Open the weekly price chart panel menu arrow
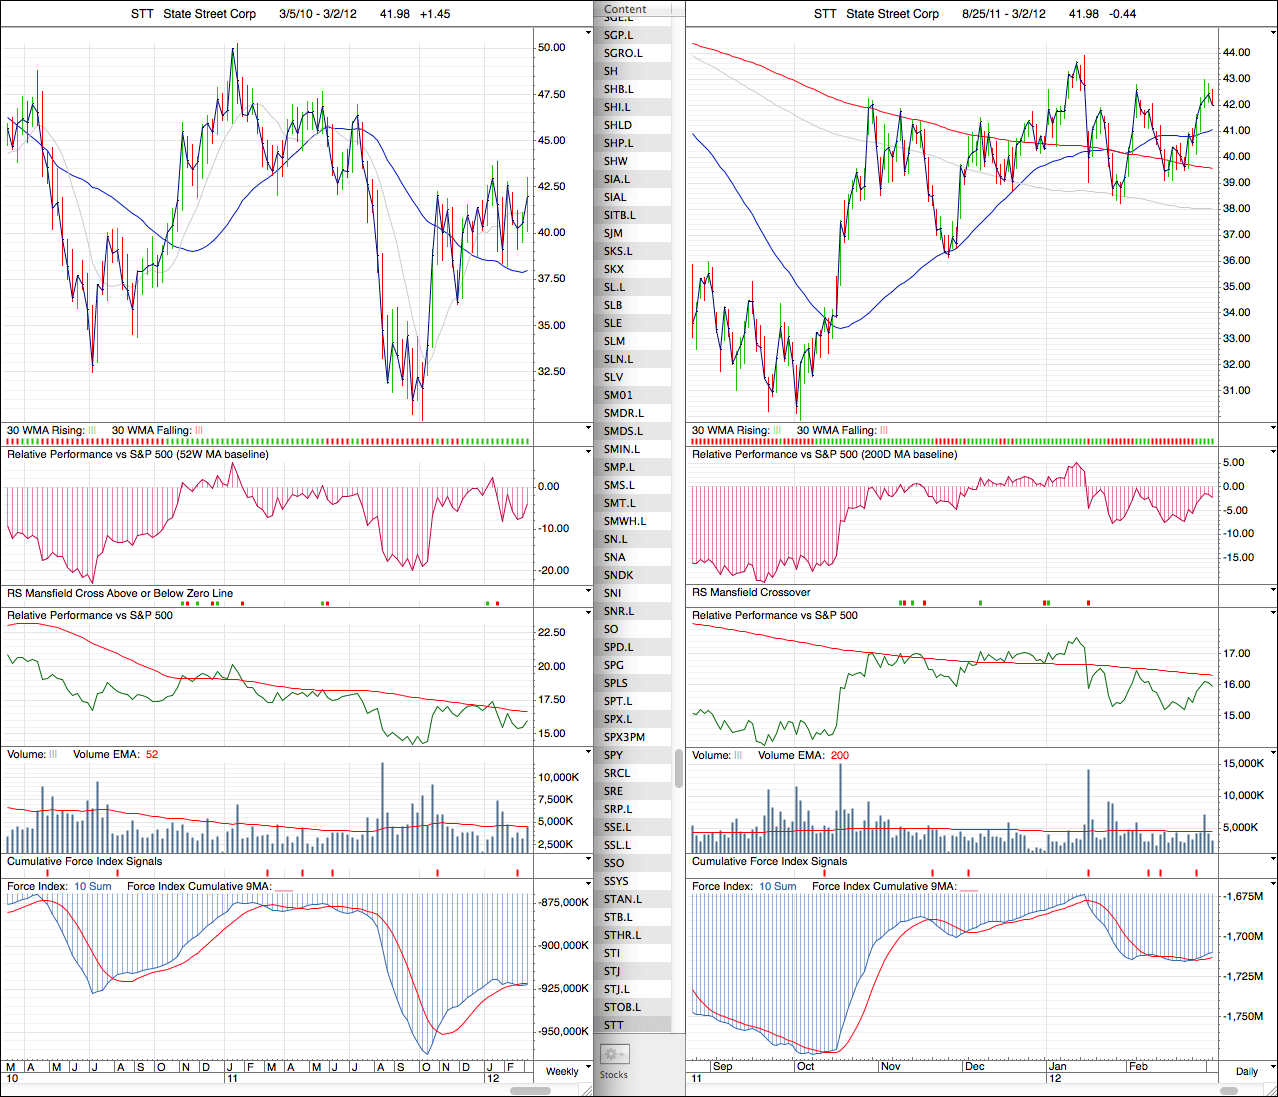The width and height of the screenshot is (1278, 1097). pyautogui.click(x=588, y=33)
